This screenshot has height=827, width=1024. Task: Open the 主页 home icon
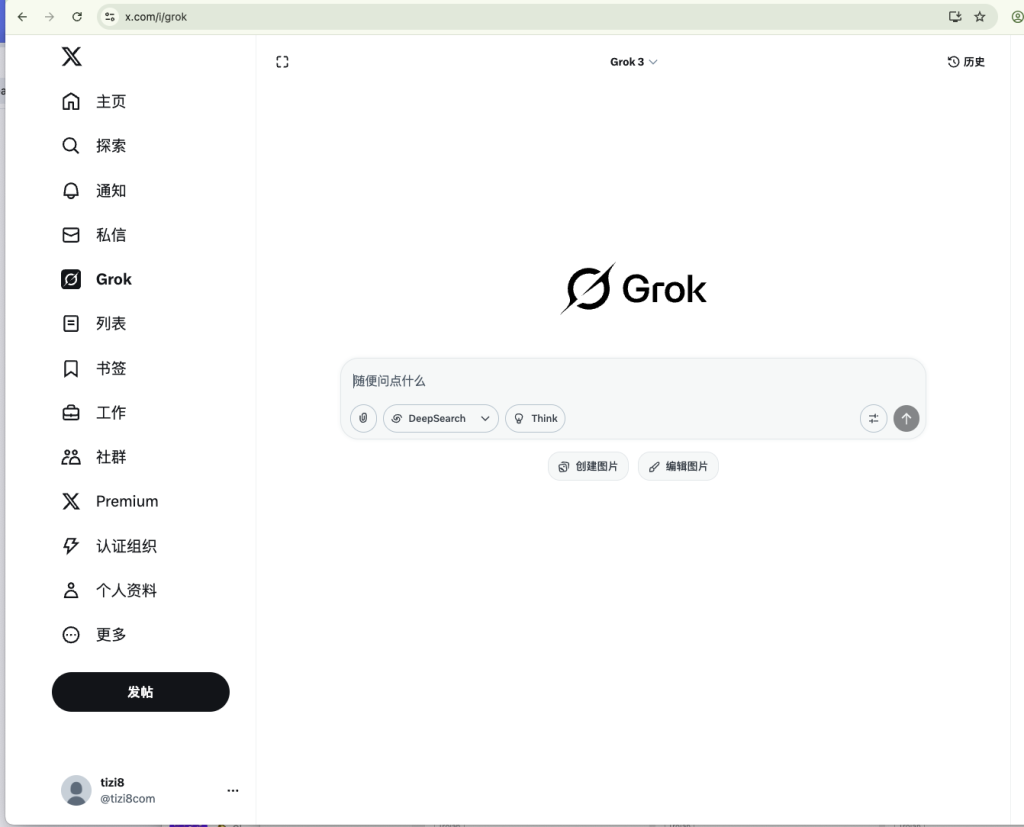point(71,101)
